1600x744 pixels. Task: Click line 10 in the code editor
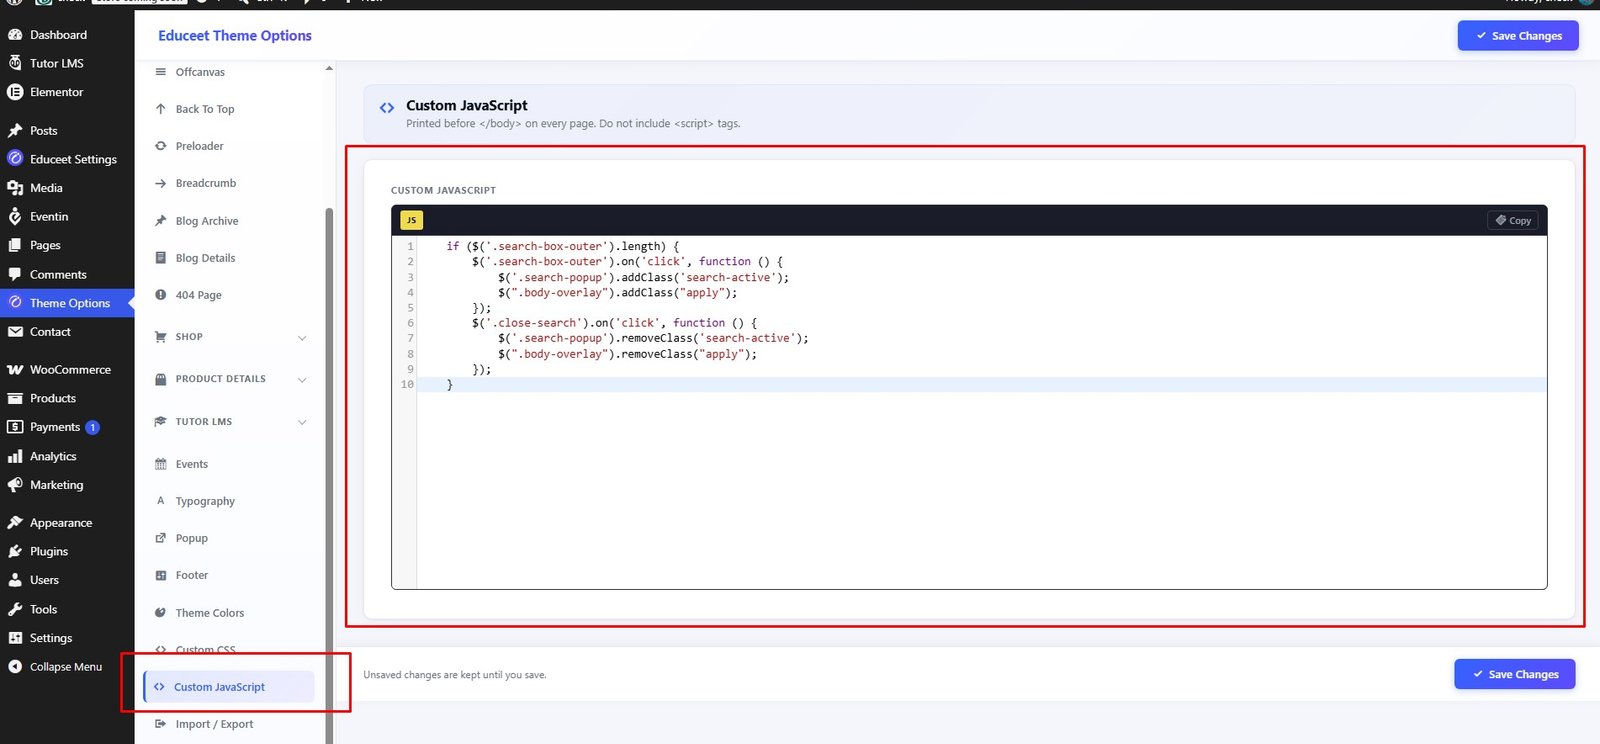[x=981, y=385]
